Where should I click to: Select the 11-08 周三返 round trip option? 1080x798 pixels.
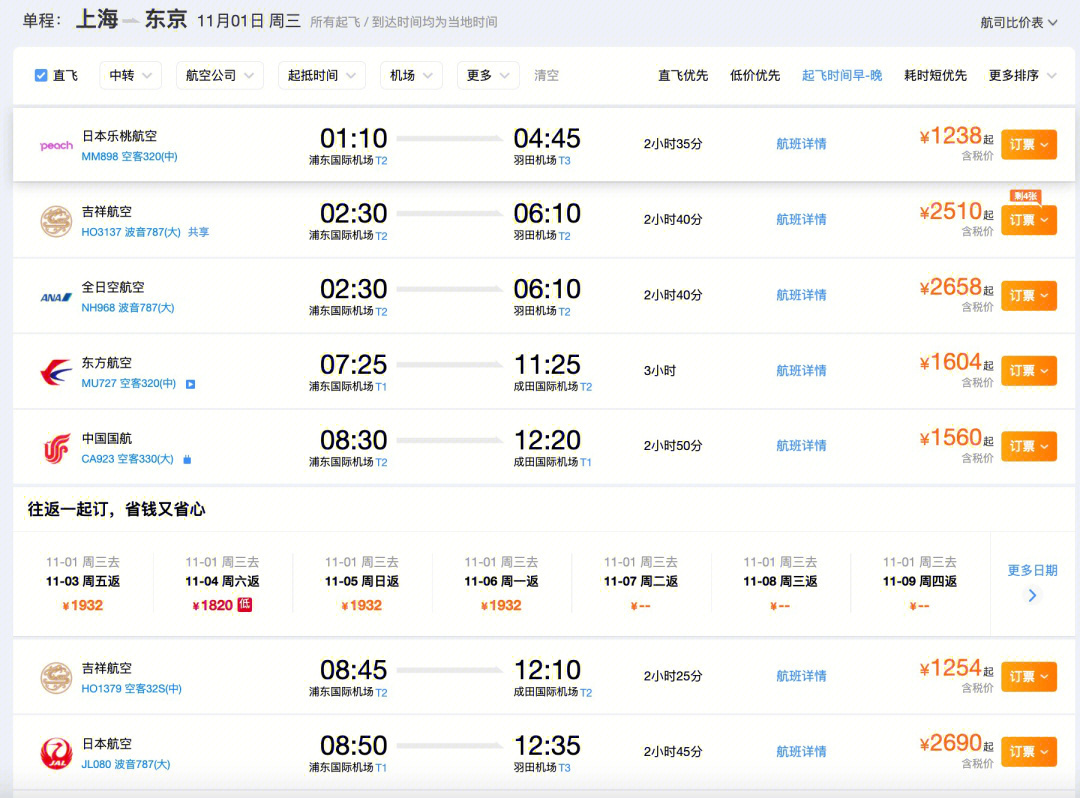click(780, 583)
